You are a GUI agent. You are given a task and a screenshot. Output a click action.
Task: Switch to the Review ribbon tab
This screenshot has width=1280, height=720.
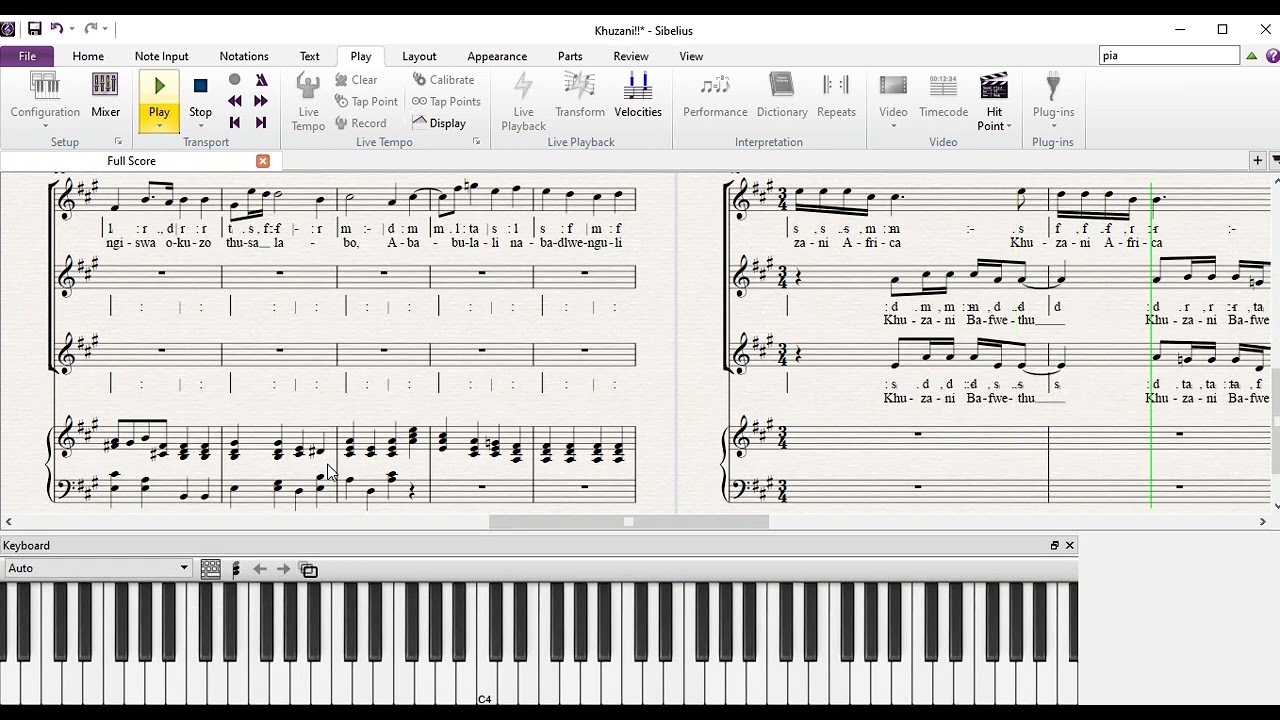631,56
